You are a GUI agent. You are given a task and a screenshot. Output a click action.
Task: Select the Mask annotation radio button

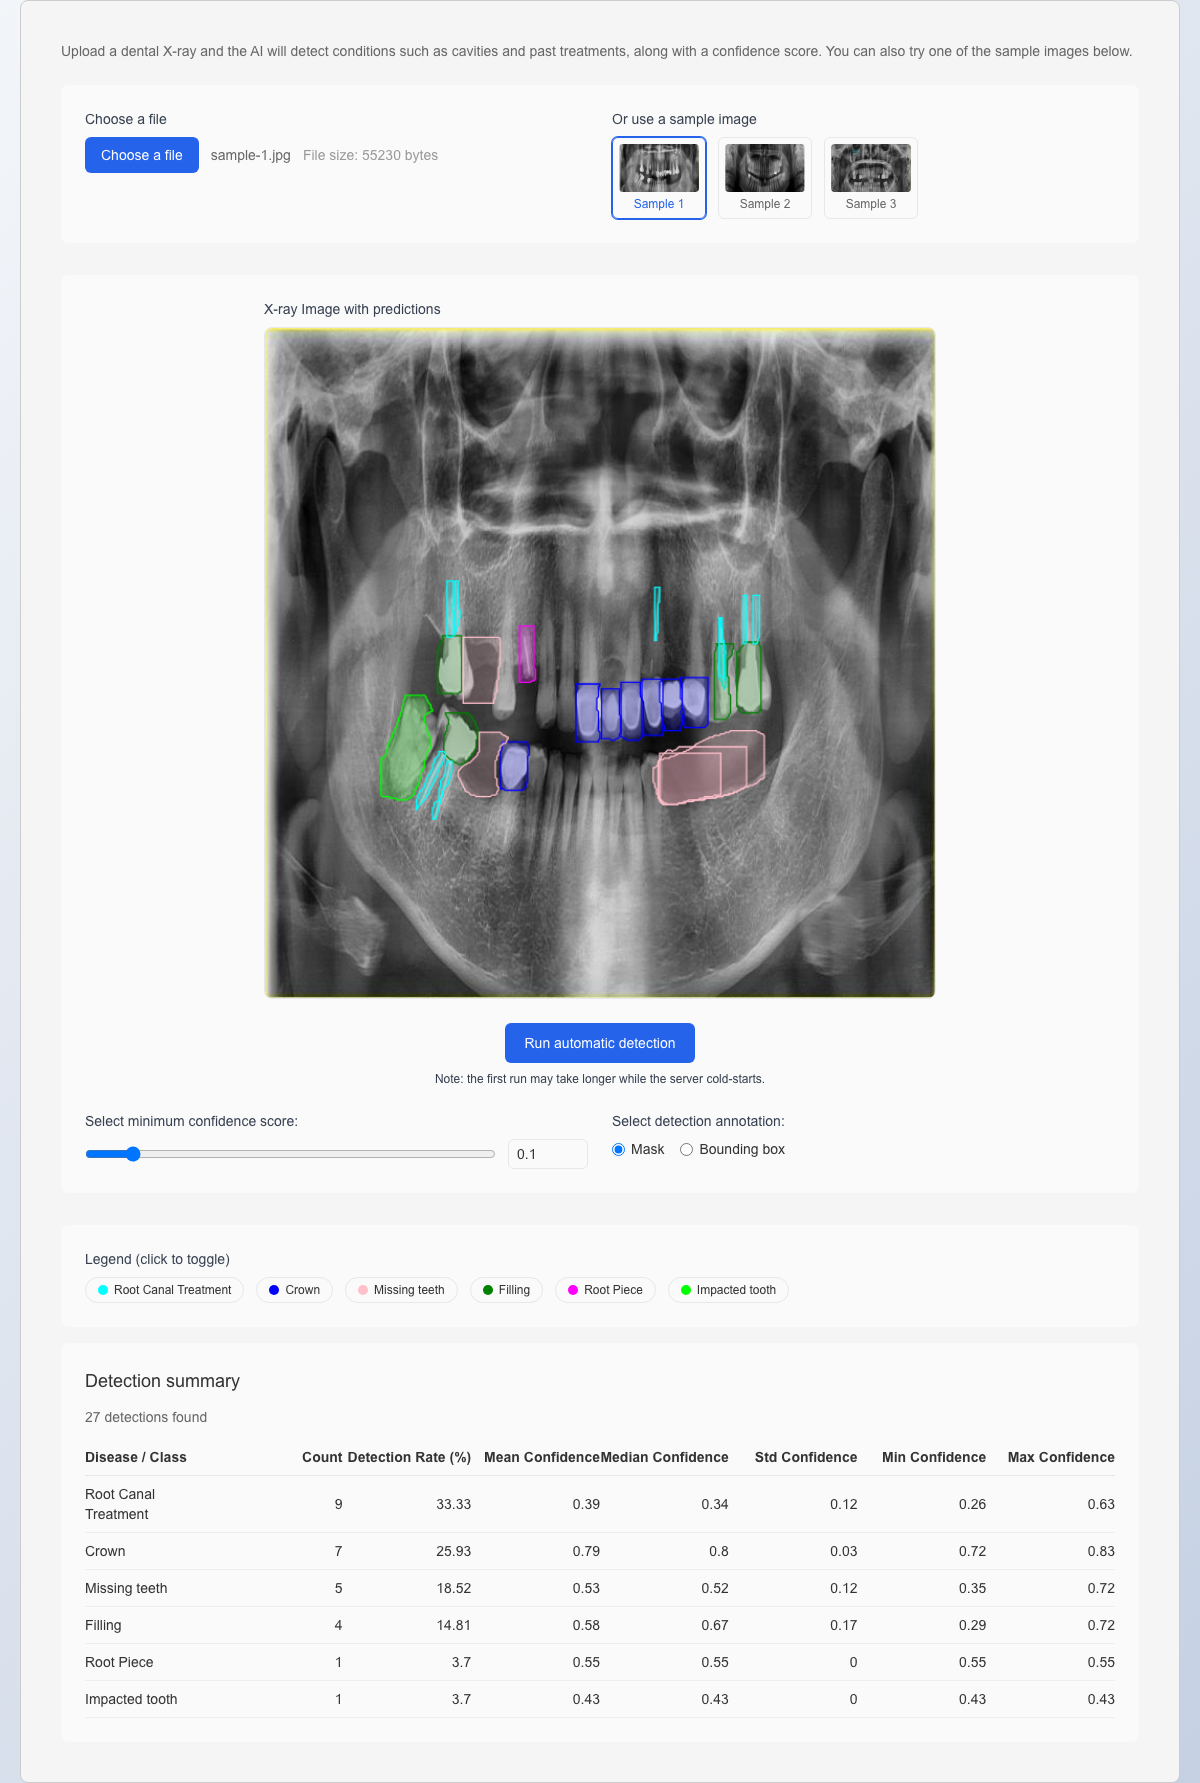618,1150
